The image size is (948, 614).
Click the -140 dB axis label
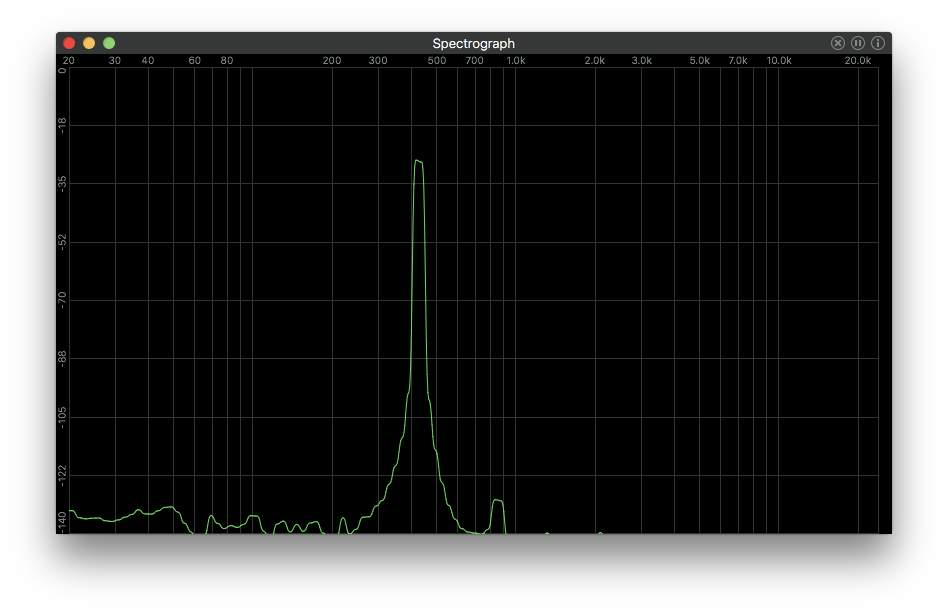62,522
